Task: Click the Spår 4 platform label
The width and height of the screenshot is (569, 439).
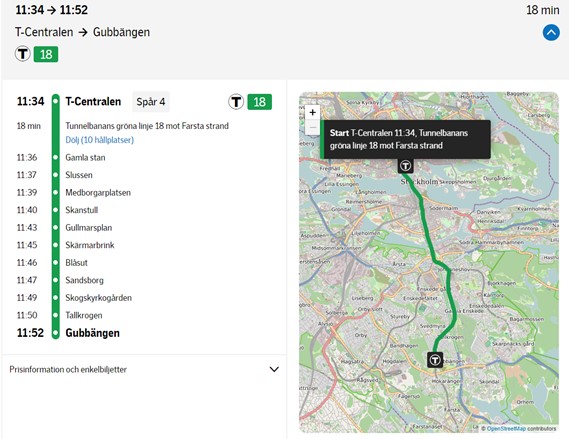Action: coord(151,102)
